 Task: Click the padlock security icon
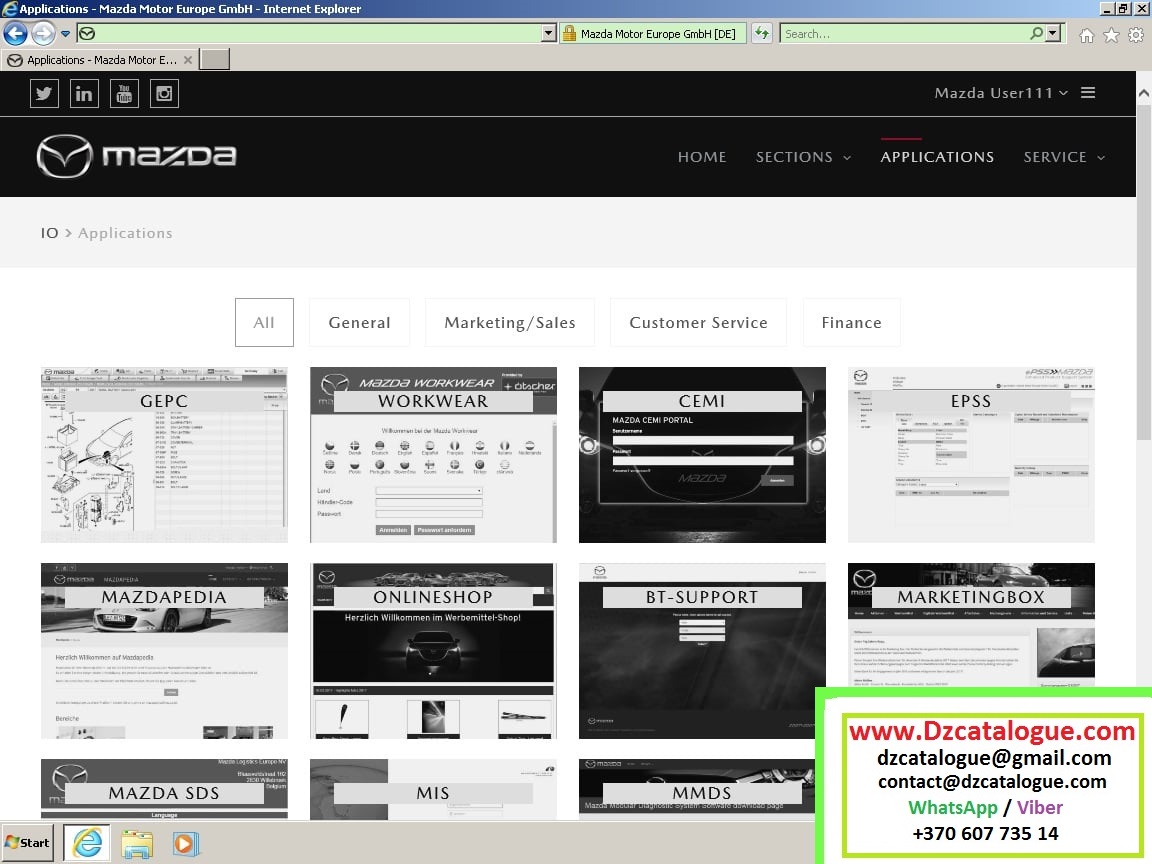tap(569, 34)
